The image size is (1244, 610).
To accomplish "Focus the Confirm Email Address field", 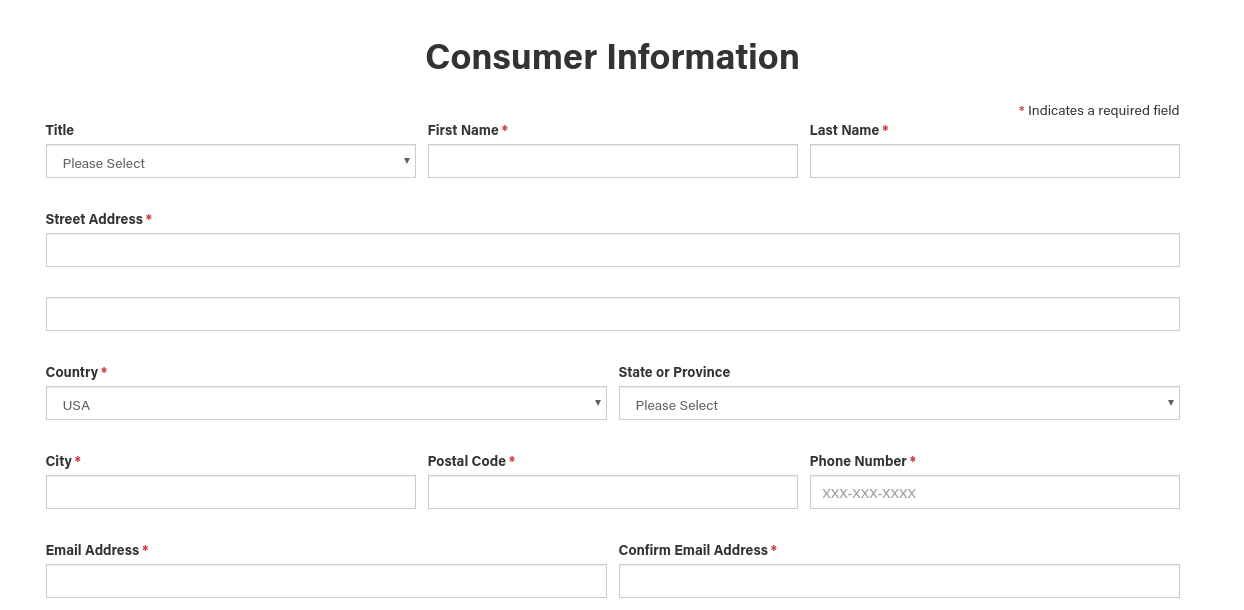I will [x=898, y=582].
